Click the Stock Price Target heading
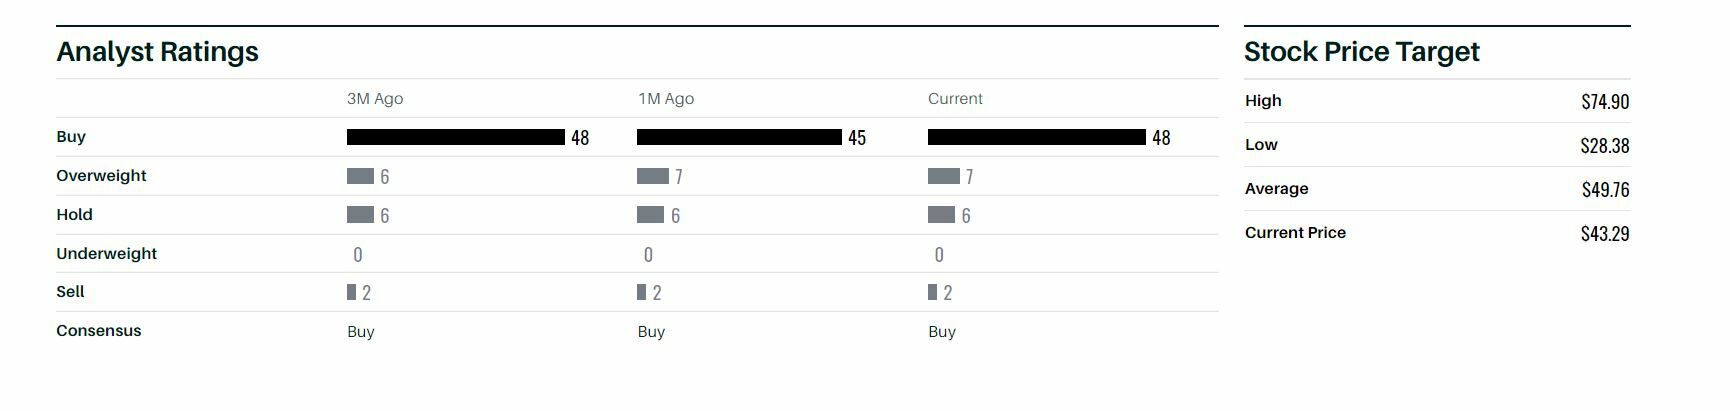 [x=1361, y=52]
